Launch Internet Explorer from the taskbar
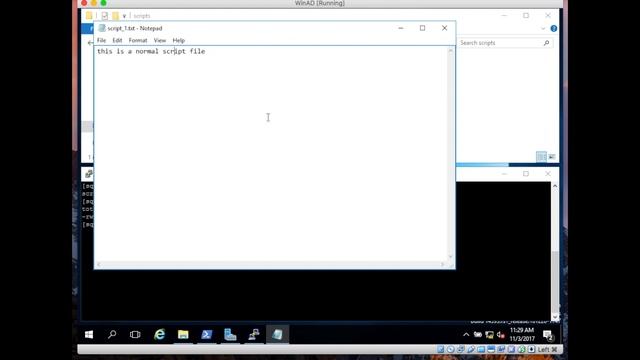Image resolution: width=640 pixels, height=360 pixels. tap(159, 335)
